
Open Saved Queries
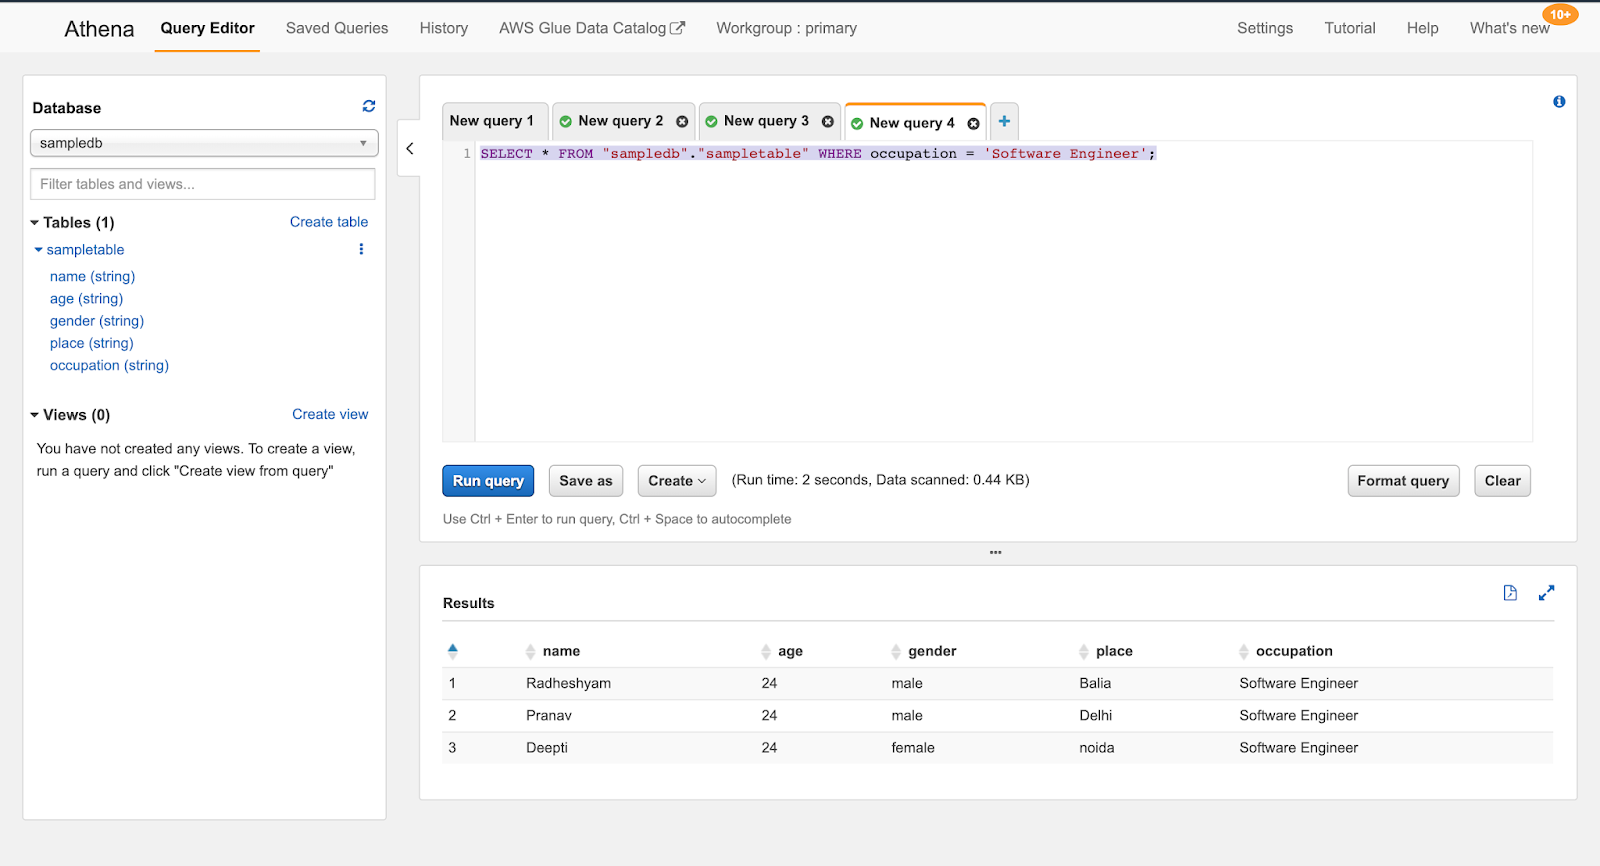pyautogui.click(x=337, y=28)
